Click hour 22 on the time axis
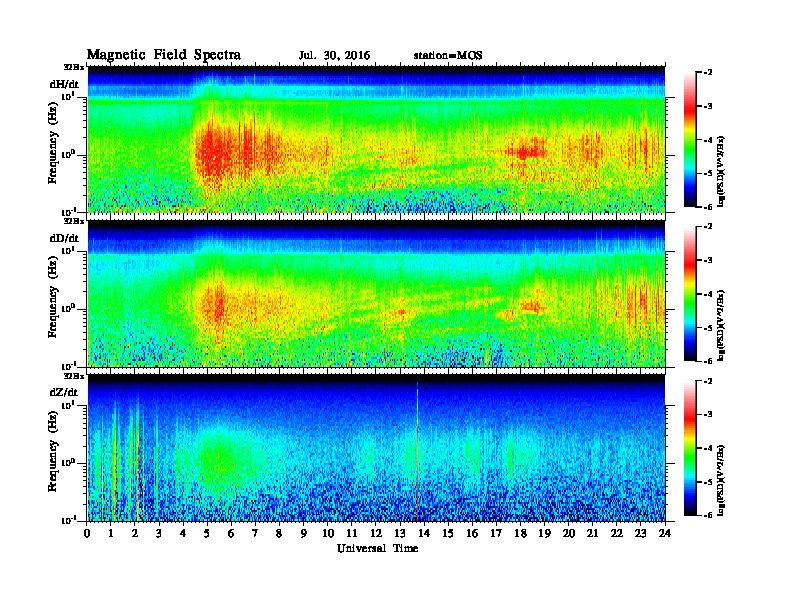792x612 pixels. coord(617,534)
